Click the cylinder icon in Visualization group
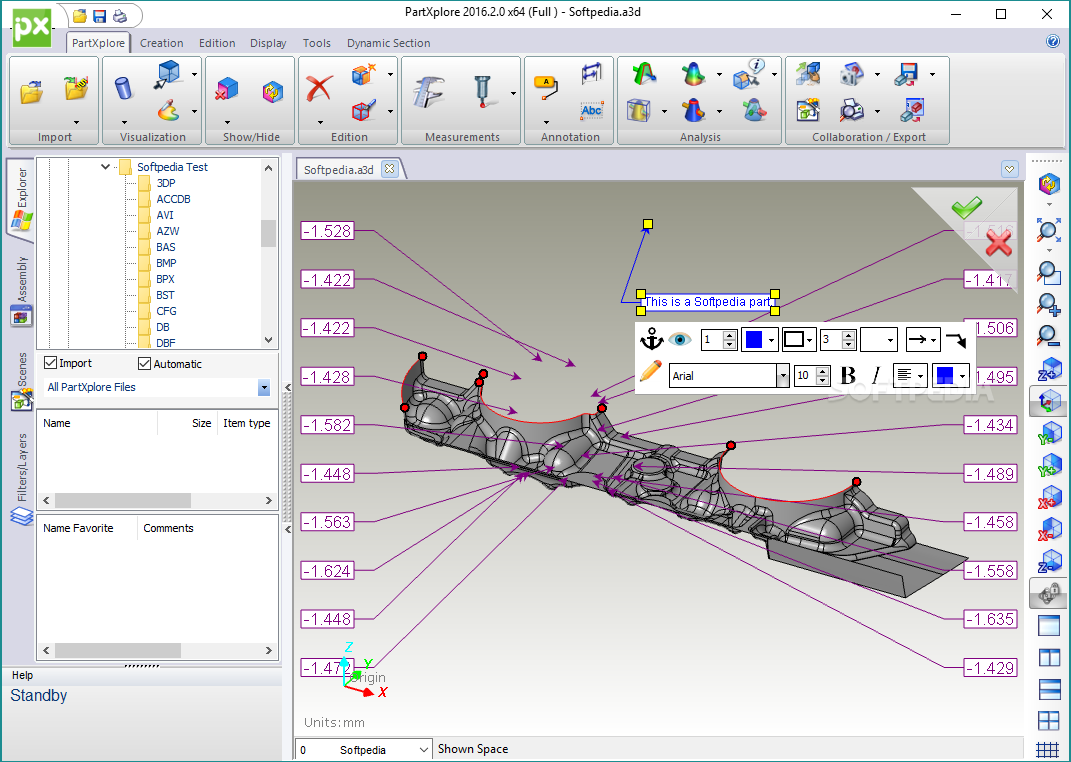The height and width of the screenshot is (762, 1071). pyautogui.click(x=124, y=88)
